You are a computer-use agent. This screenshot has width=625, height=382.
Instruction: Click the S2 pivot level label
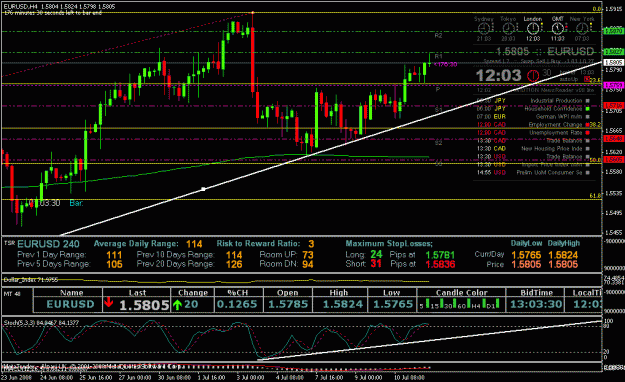[x=438, y=143]
